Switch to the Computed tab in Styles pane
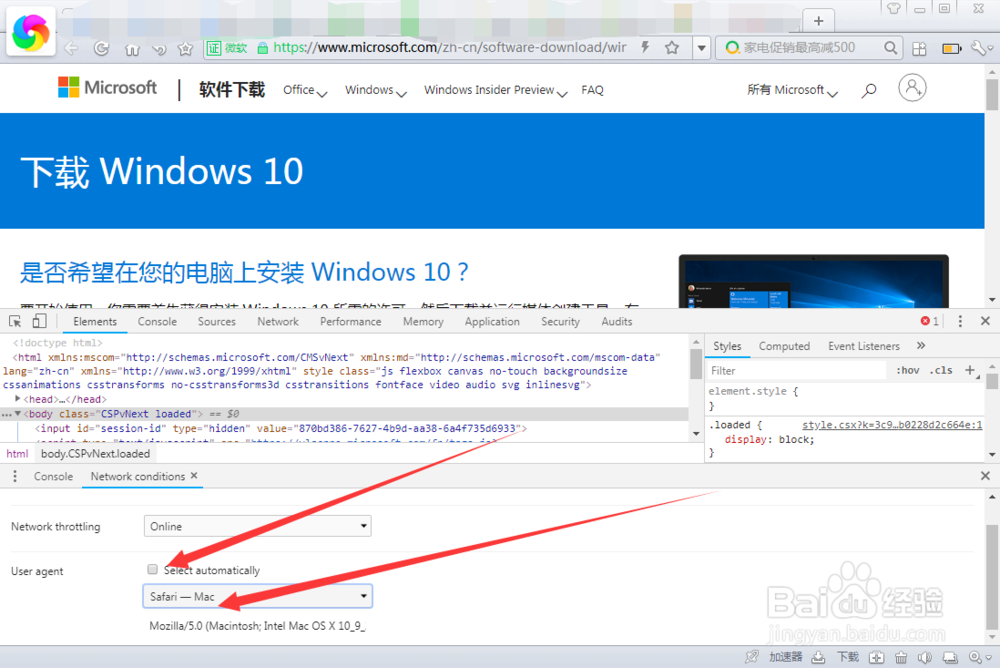The image size is (1000, 668). point(784,346)
